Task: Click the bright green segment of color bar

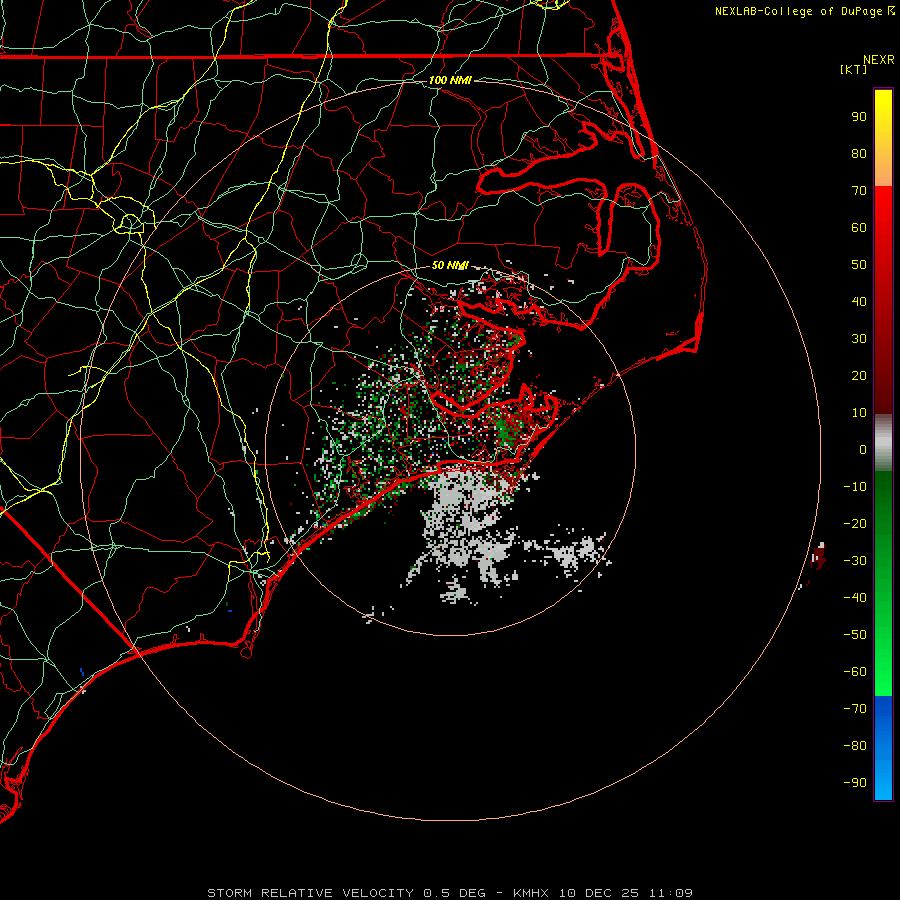Action: click(x=883, y=584)
